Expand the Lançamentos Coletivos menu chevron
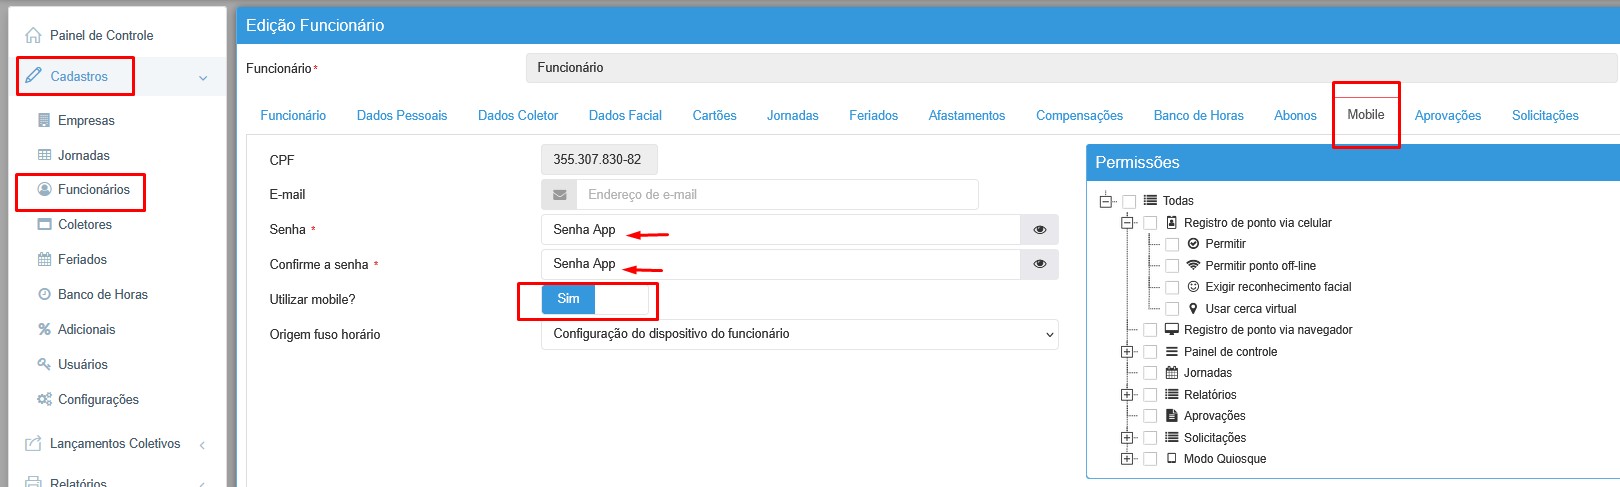Image resolution: width=1620 pixels, height=487 pixels. (x=203, y=444)
